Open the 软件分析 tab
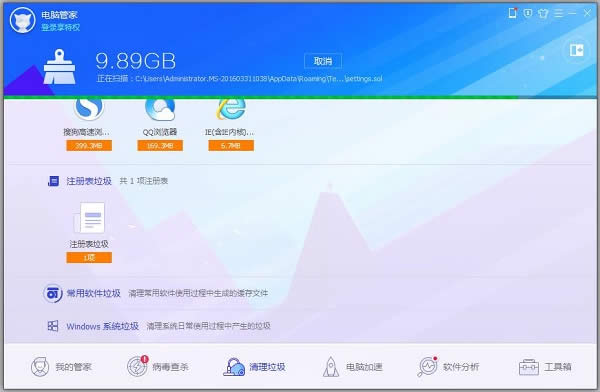Viewport: 600px width, 392px height. [x=448, y=367]
